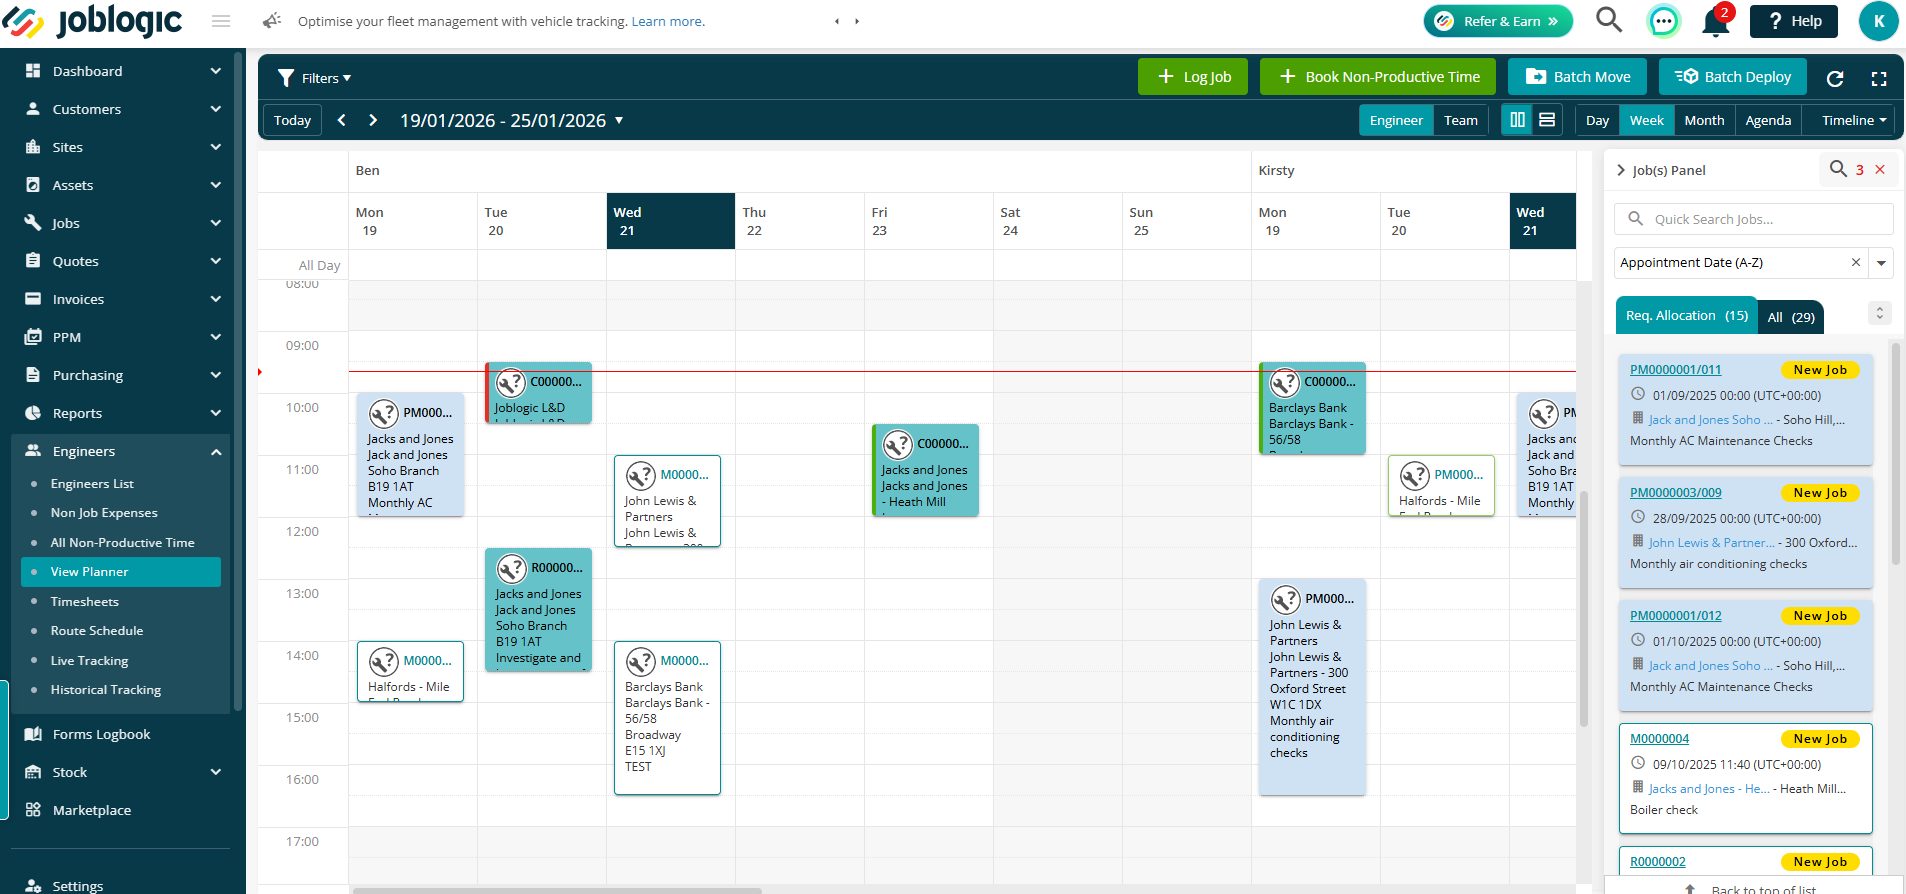The image size is (1906, 894).
Task: Click Book Non-Productive Time button
Action: click(1378, 77)
